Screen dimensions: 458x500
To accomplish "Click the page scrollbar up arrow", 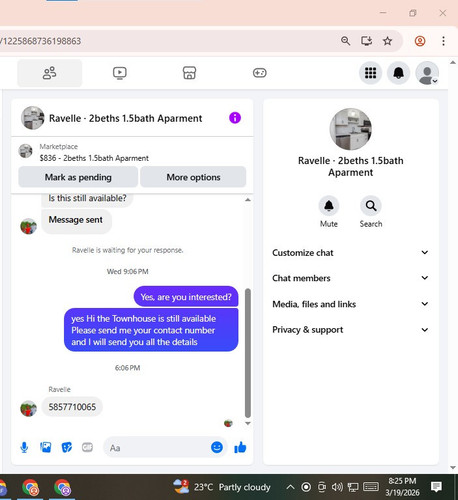I will coord(453,62).
